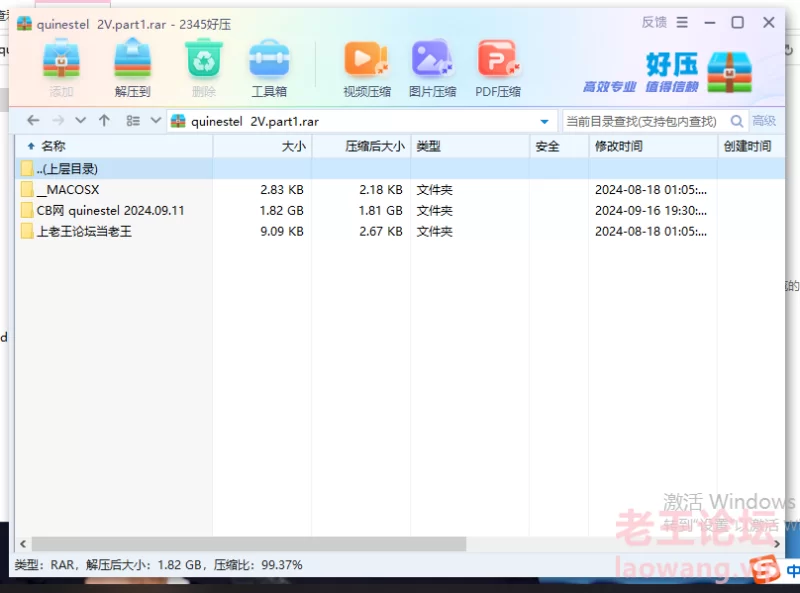Click the CB网 quinestel folder icon

coord(27,210)
